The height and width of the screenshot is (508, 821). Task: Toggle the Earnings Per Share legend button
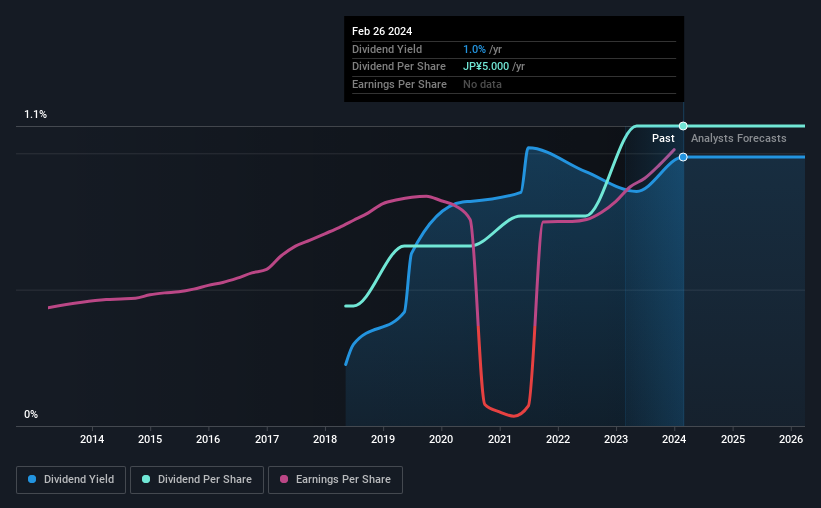pyautogui.click(x=335, y=480)
